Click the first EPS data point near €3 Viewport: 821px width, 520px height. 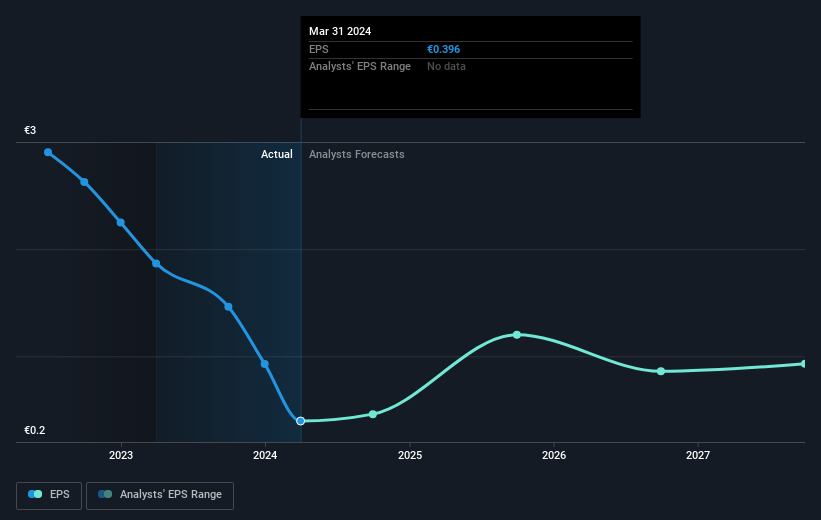[x=48, y=152]
